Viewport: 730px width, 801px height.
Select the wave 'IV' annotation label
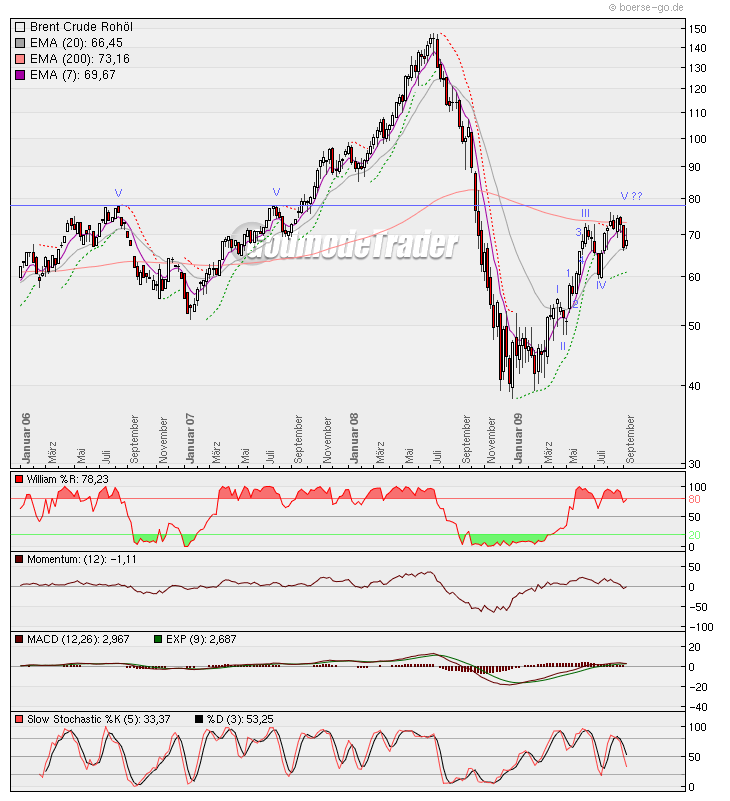601,285
